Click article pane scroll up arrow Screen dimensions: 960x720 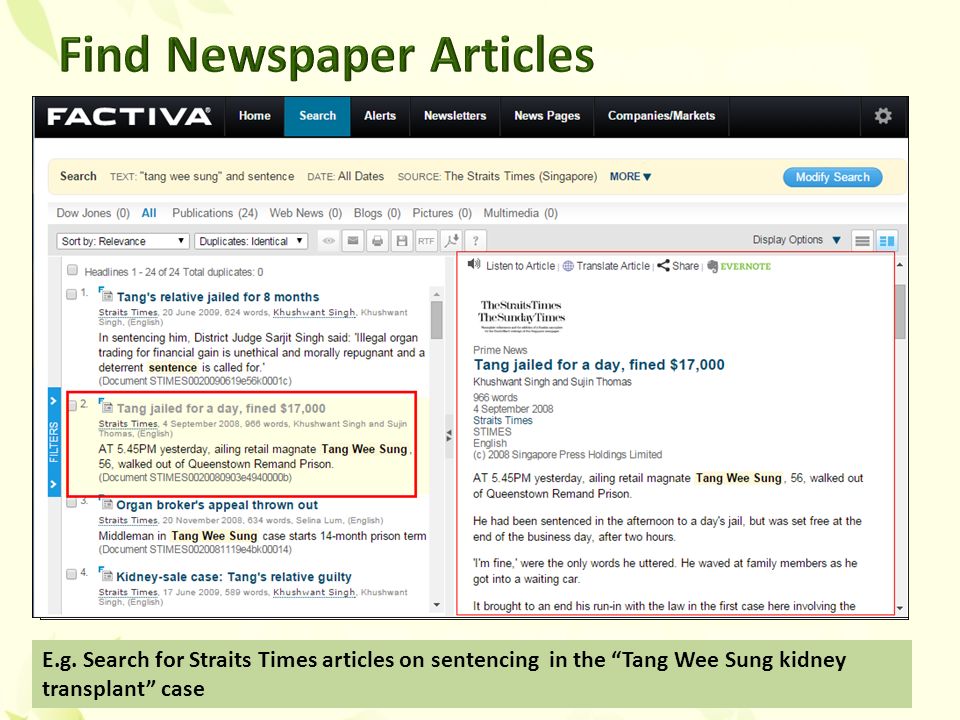click(x=900, y=264)
